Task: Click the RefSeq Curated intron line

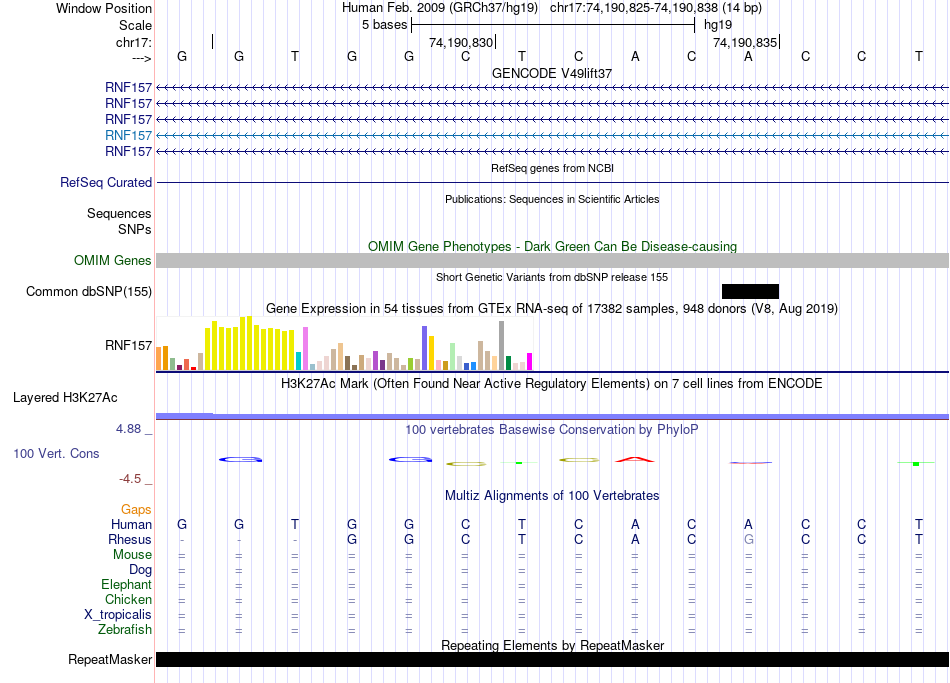Action: pos(552,182)
